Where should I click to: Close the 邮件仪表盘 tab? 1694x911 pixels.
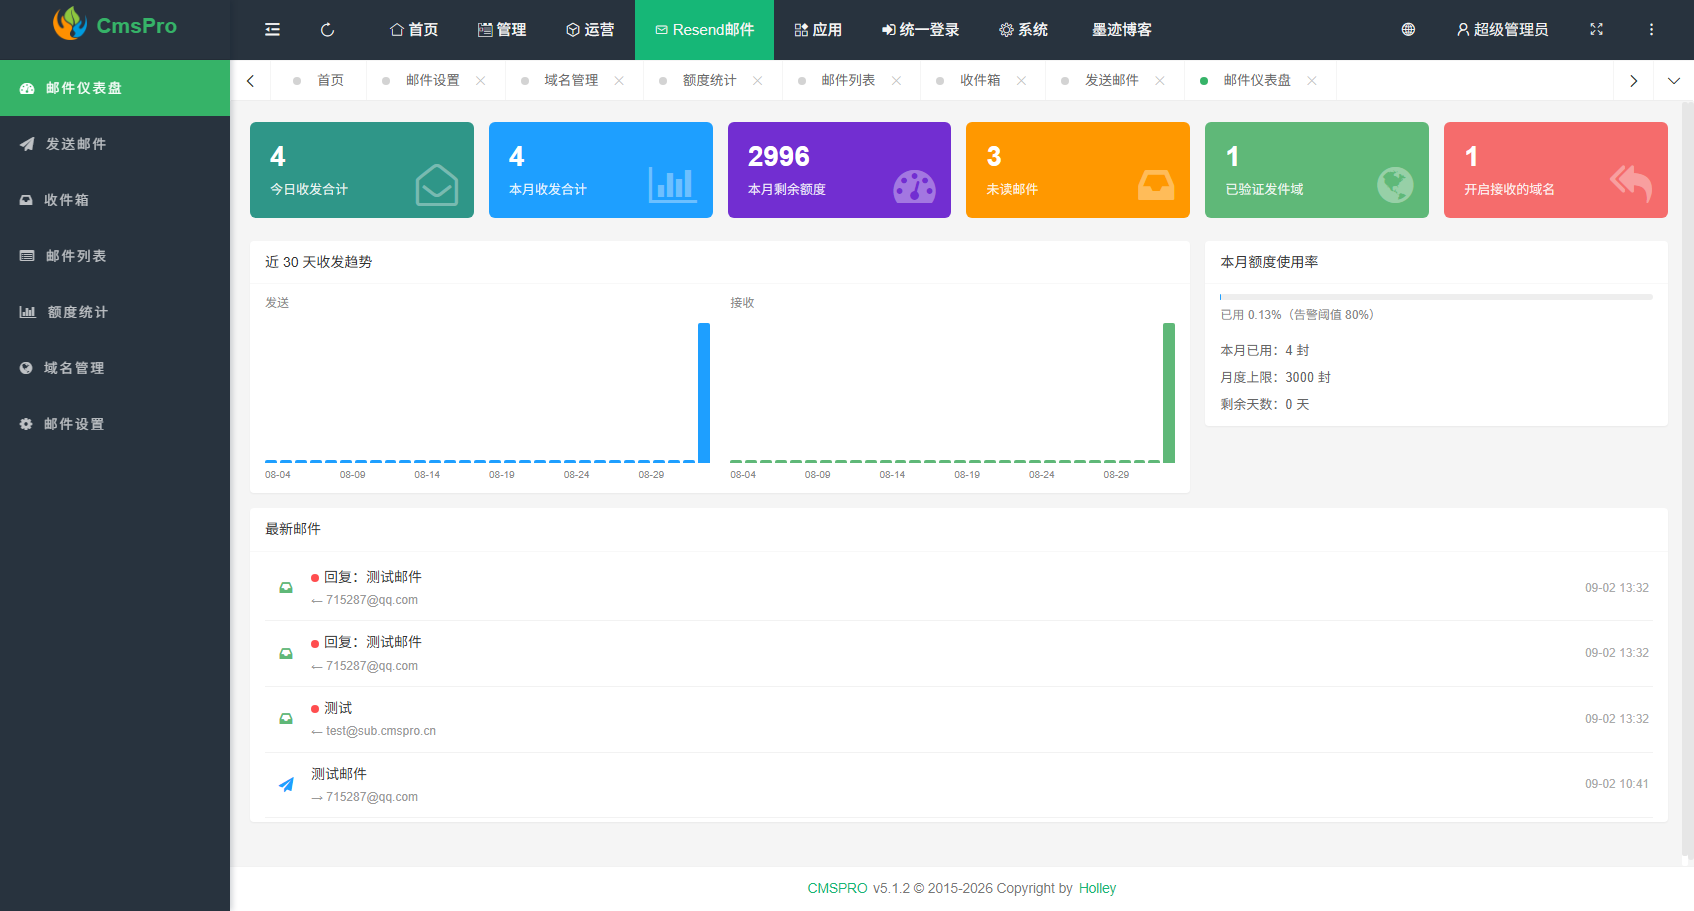[x=1312, y=81]
